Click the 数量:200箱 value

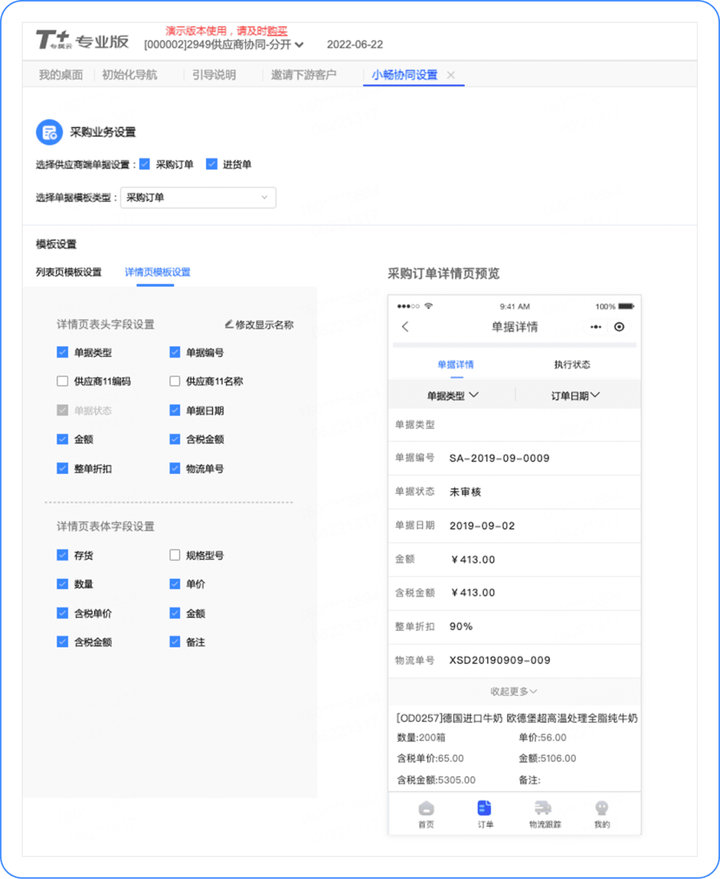421,737
